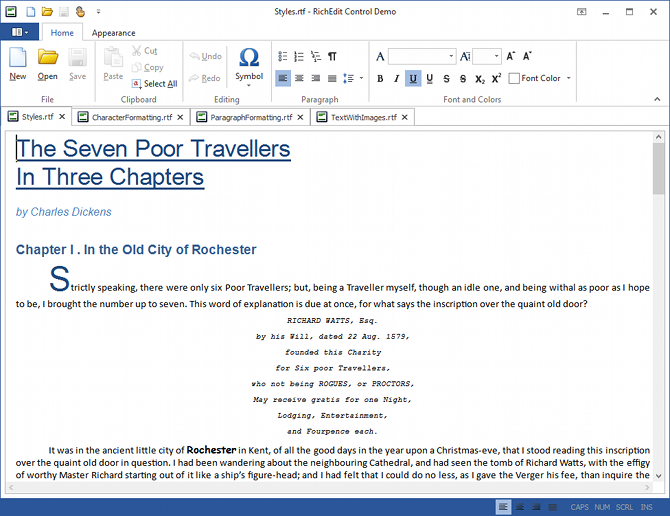This screenshot has height=516, width=670.
Task: Toggle align right in Paragraph group
Action: [316, 78]
